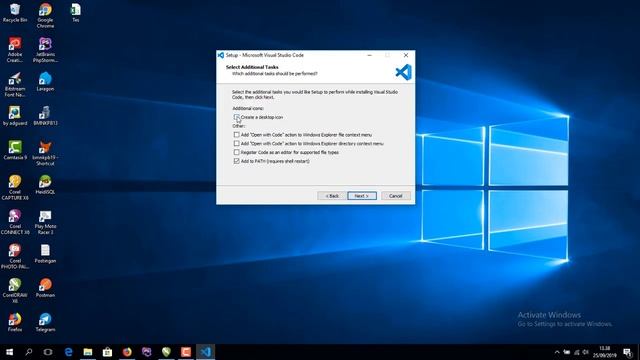The width and height of the screenshot is (640, 360).
Task: Select the Firefox desktop shortcut
Action: pos(15,322)
